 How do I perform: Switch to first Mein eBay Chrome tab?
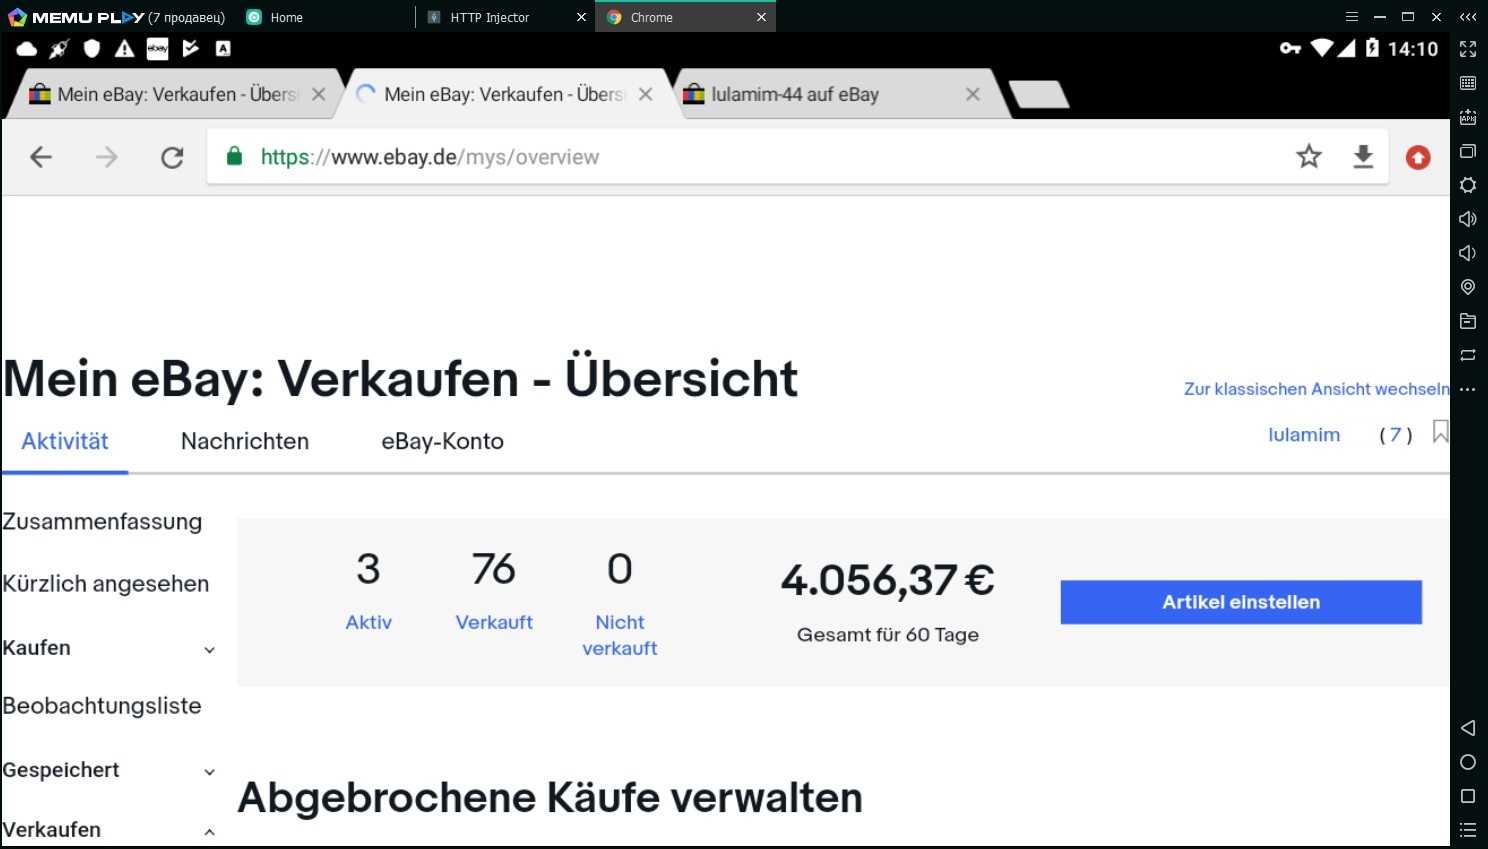[177, 94]
